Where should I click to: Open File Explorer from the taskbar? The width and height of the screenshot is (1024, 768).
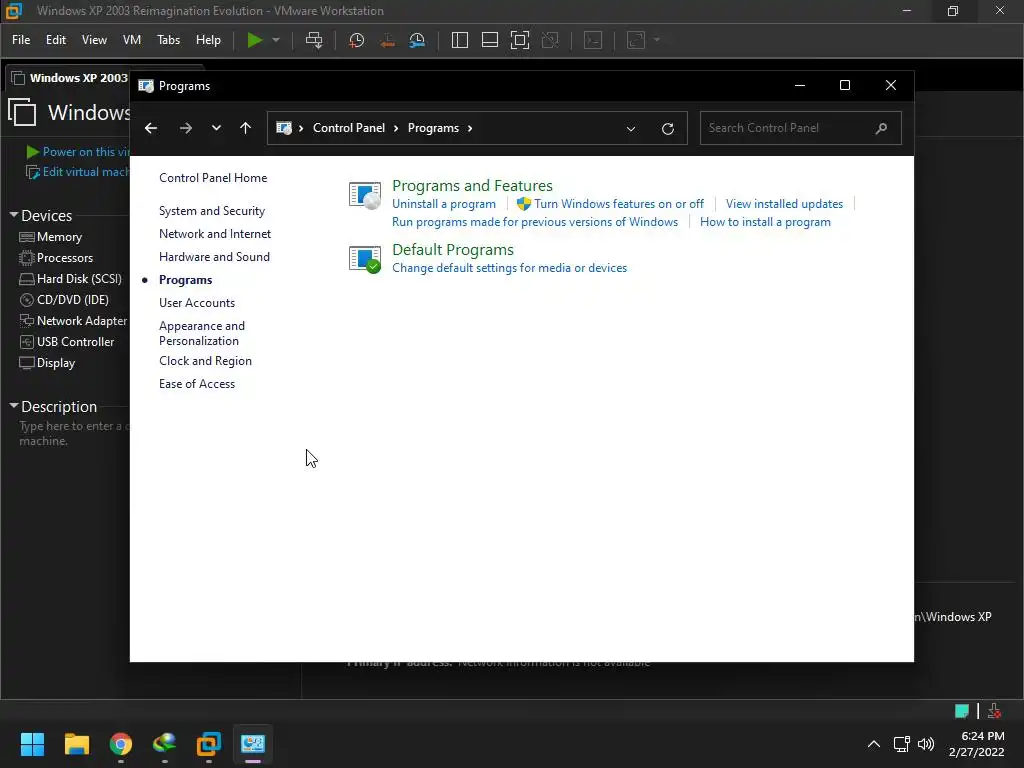[76, 744]
